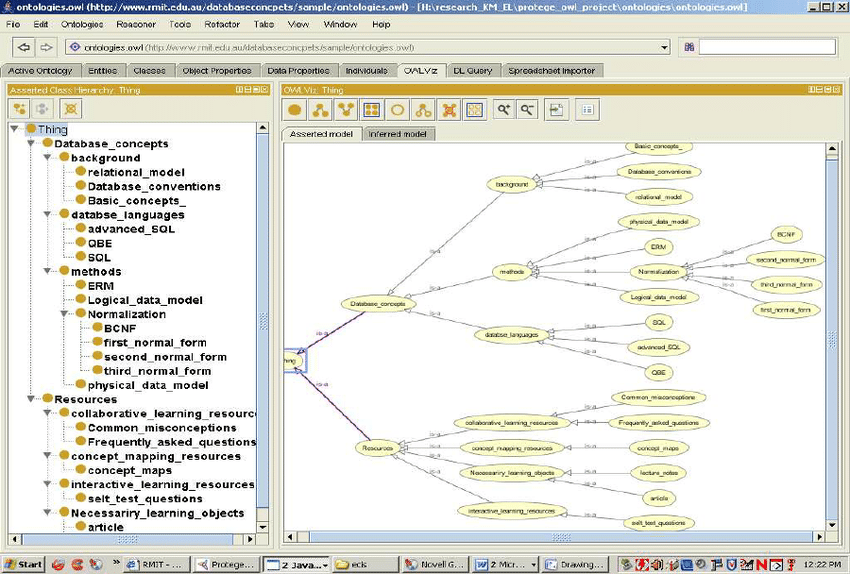
Task: Open the OWLViz options icon
Action: [x=587, y=110]
